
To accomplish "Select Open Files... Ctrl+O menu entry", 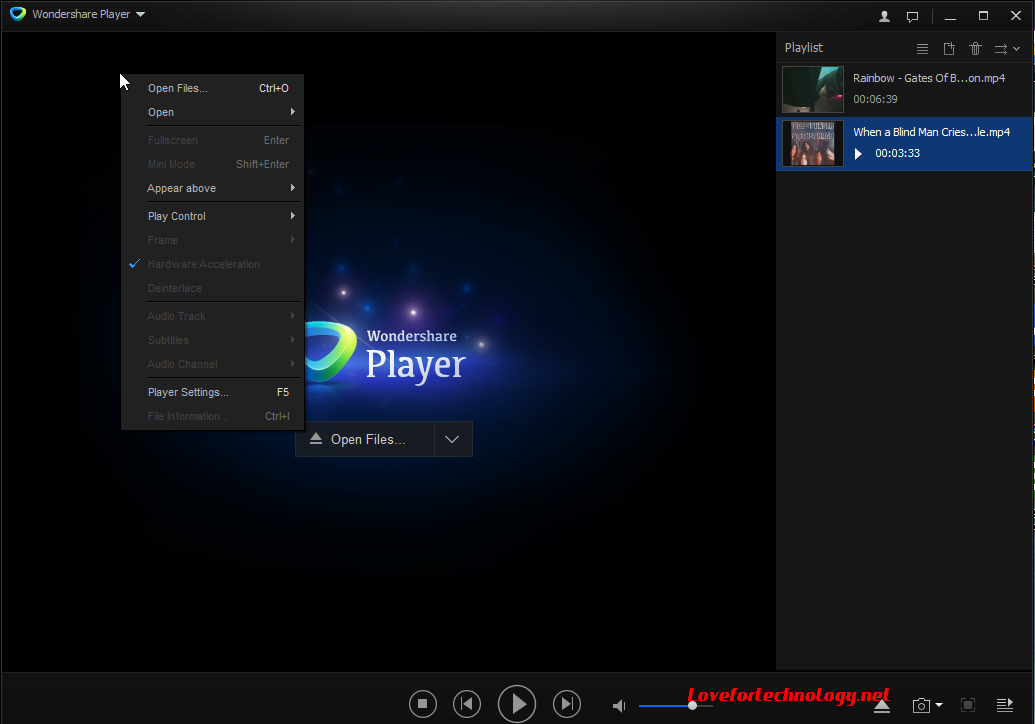I will 212,88.
